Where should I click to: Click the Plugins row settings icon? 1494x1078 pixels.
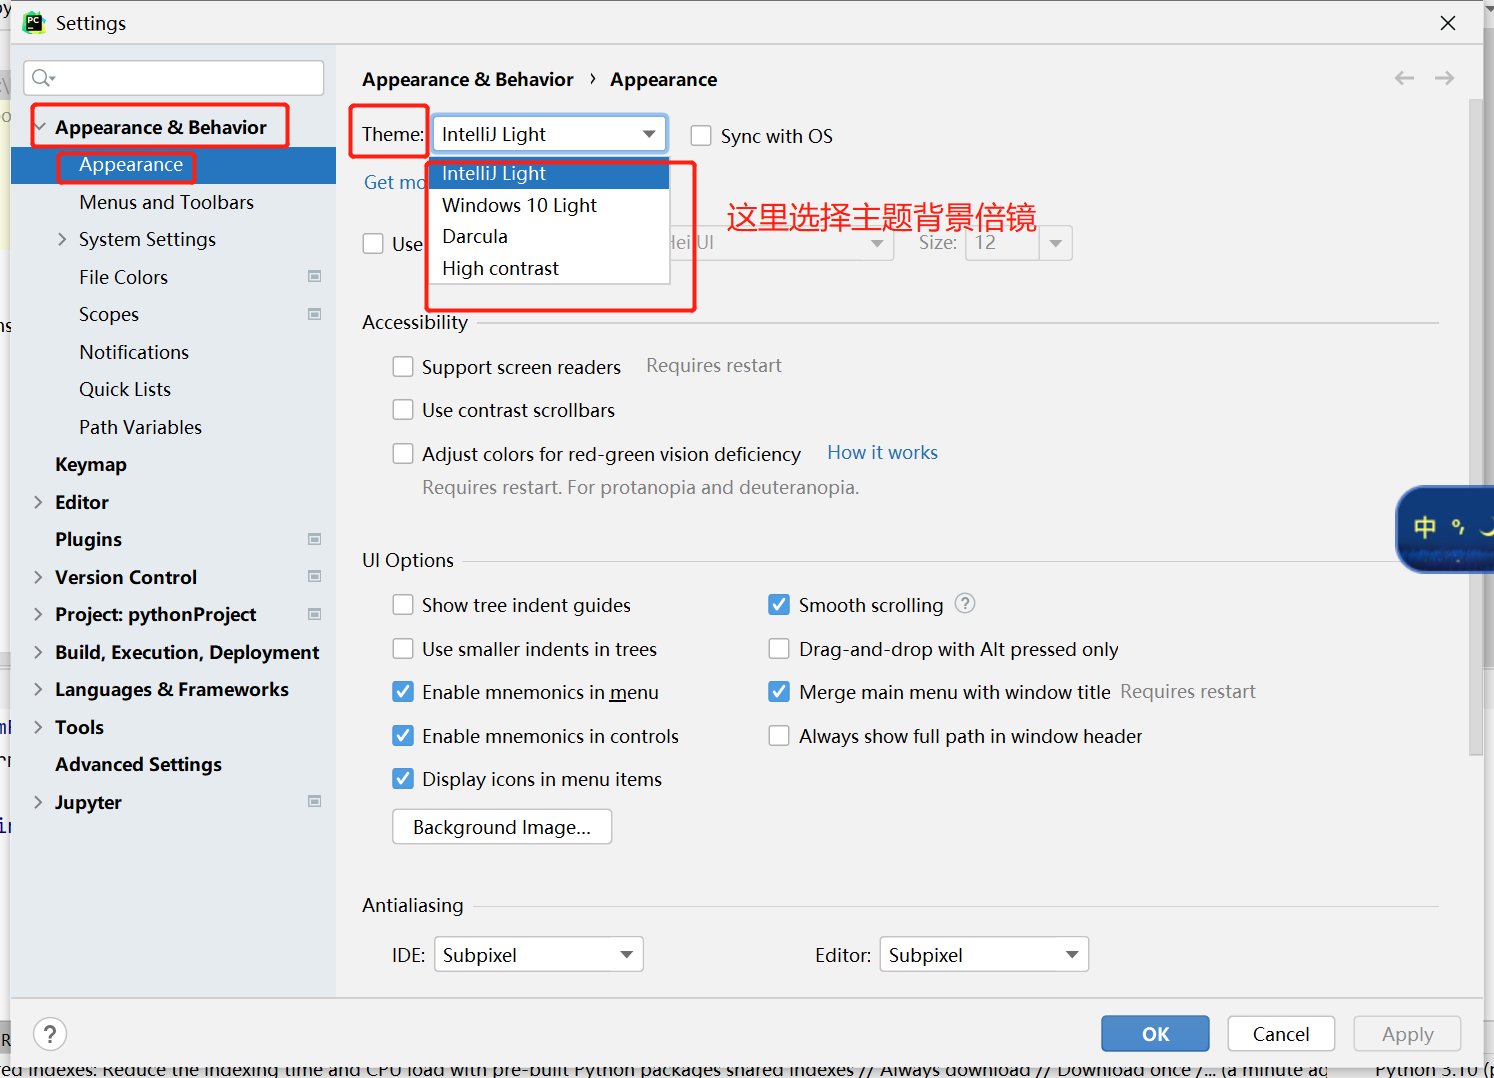[315, 539]
